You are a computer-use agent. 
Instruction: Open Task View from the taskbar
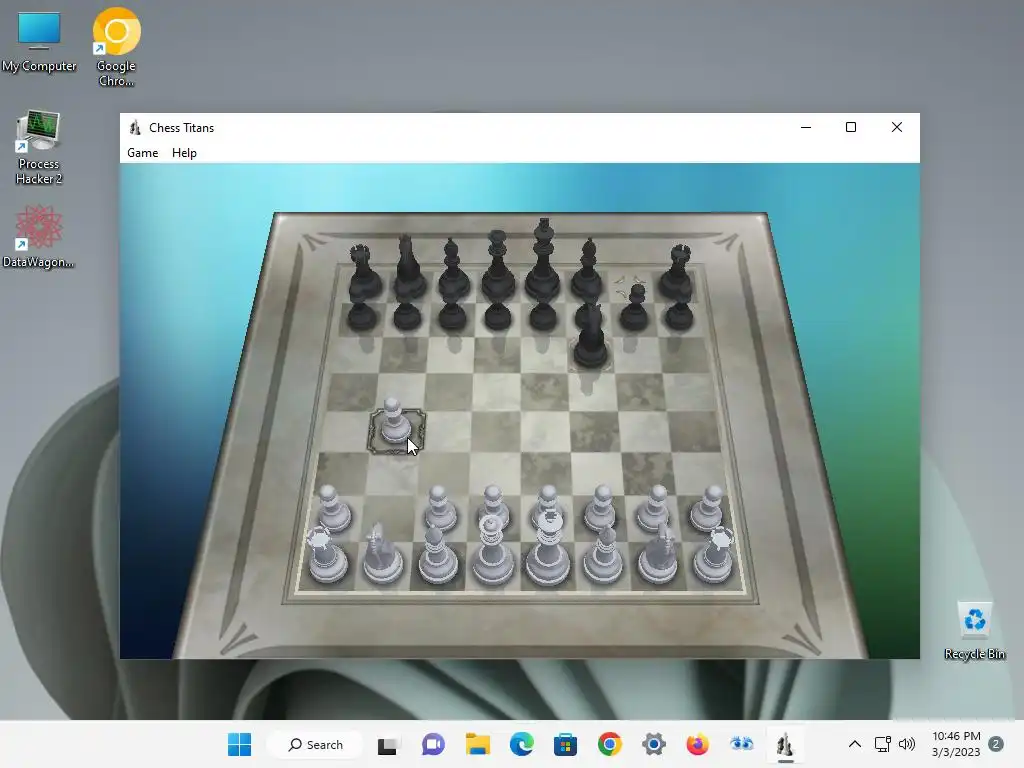[x=387, y=744]
